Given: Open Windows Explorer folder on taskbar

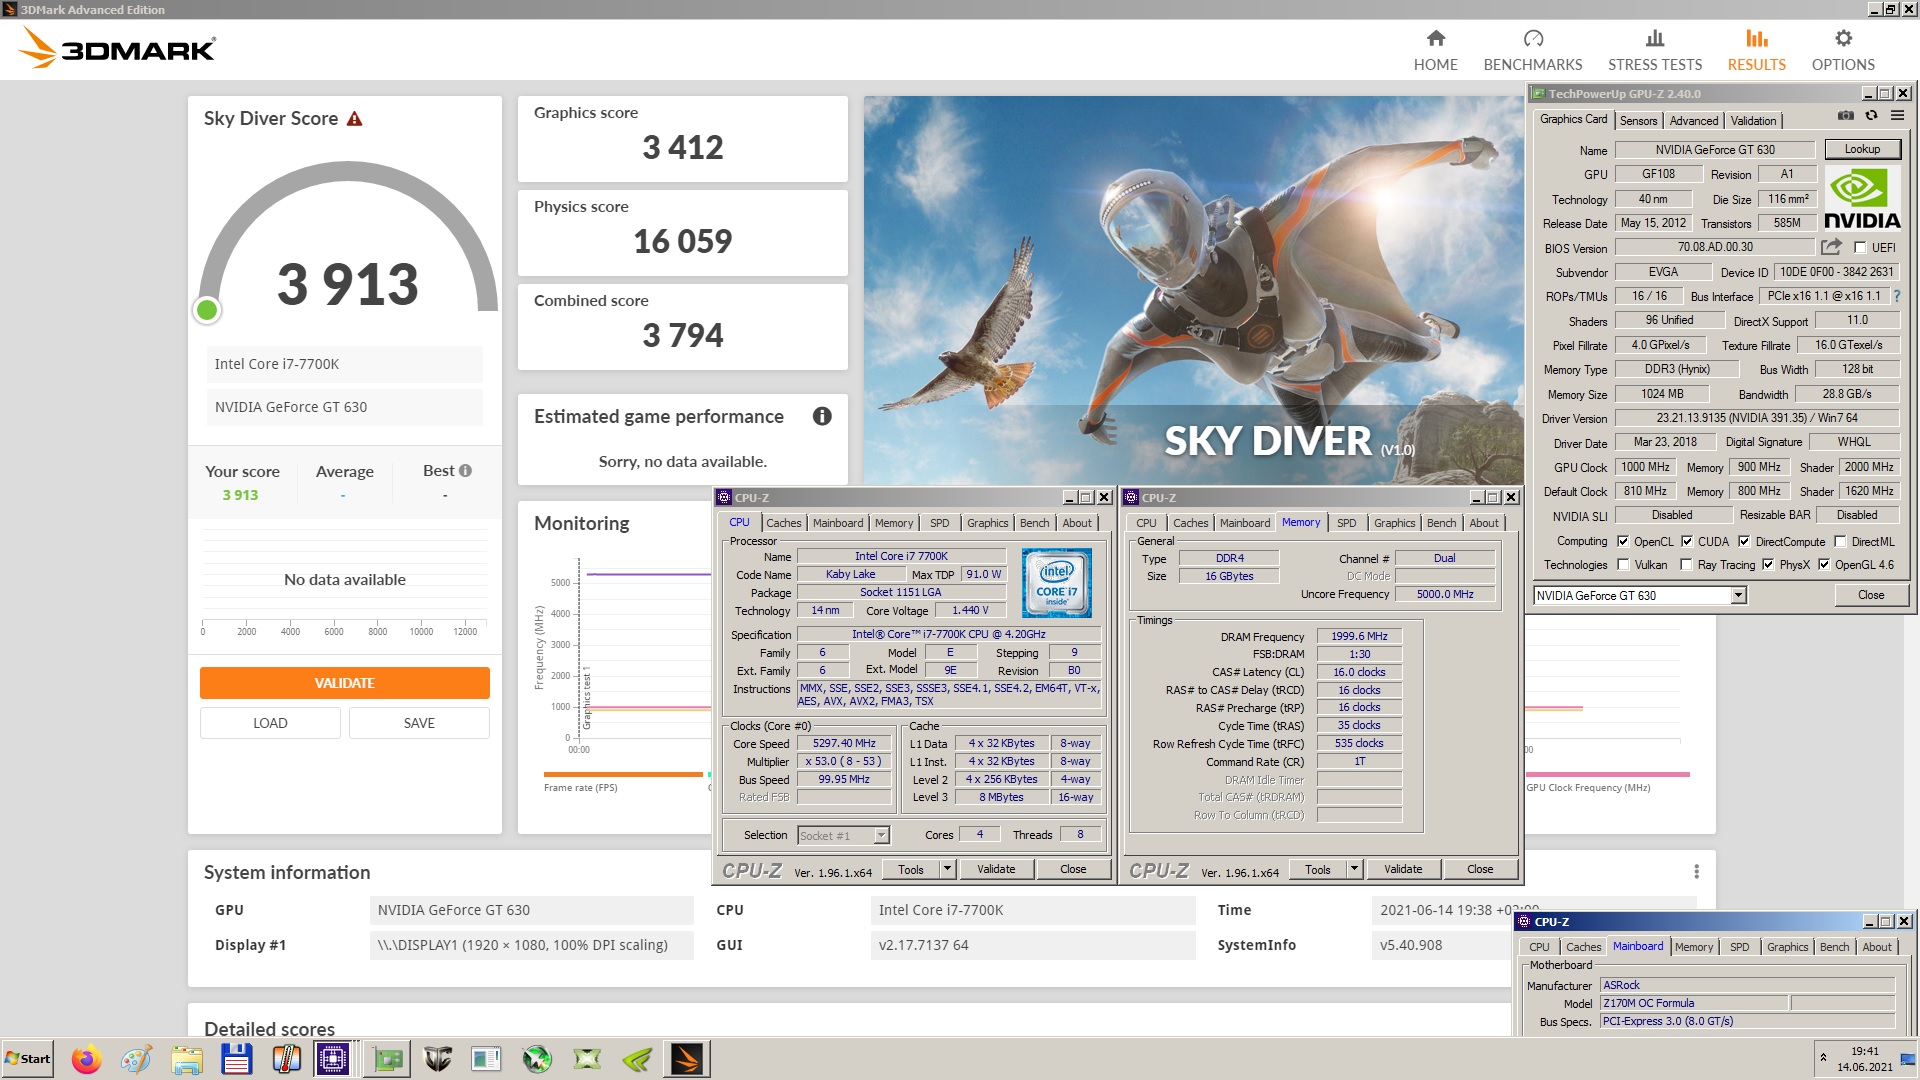Looking at the screenshot, I should (186, 1059).
